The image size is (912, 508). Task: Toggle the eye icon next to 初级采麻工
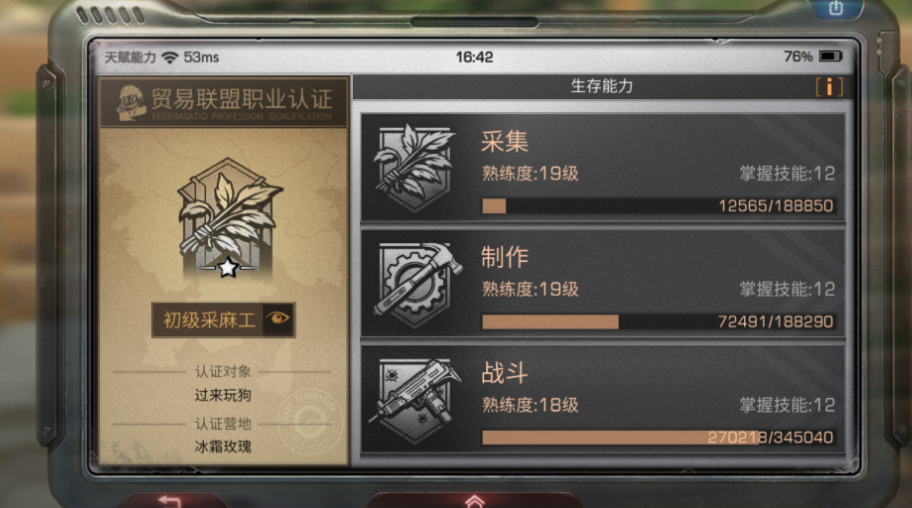point(278,319)
